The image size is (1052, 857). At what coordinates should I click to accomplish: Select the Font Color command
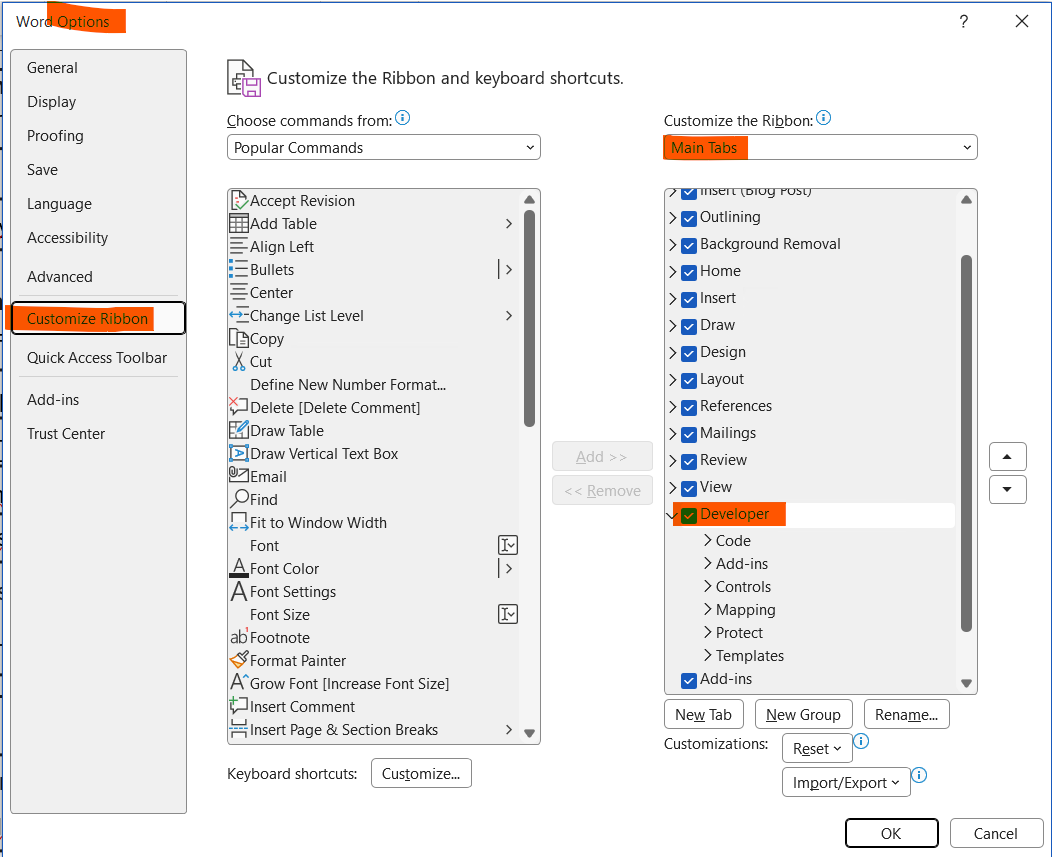[x=284, y=568]
